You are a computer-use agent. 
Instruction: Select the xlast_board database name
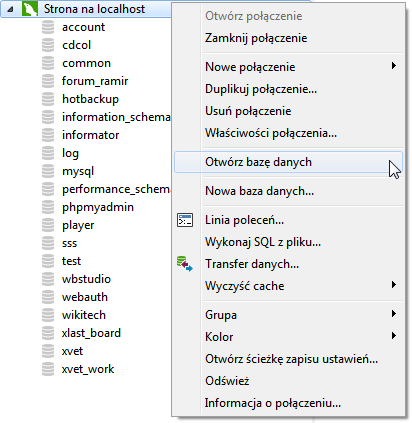[91, 333]
